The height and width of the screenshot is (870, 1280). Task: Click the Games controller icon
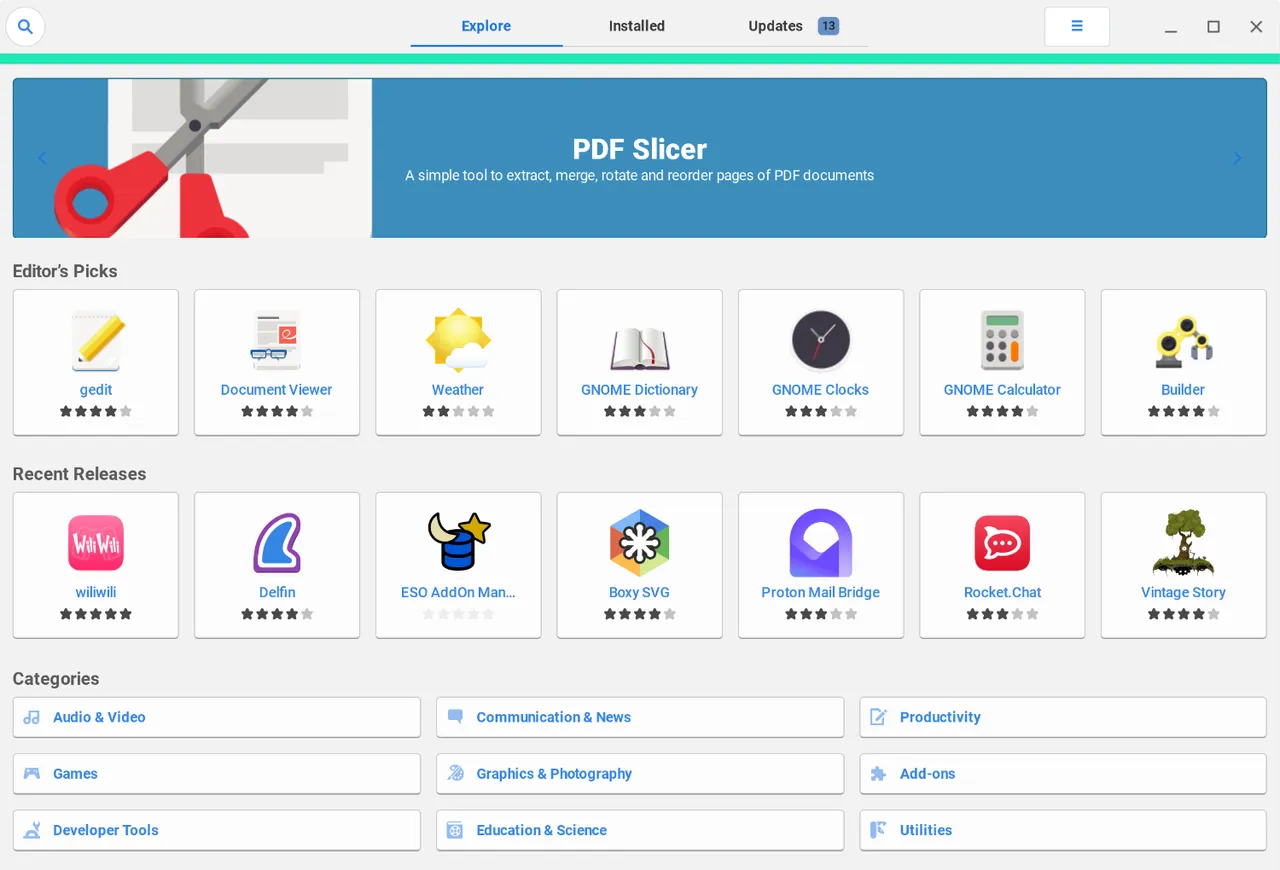[x=32, y=774]
